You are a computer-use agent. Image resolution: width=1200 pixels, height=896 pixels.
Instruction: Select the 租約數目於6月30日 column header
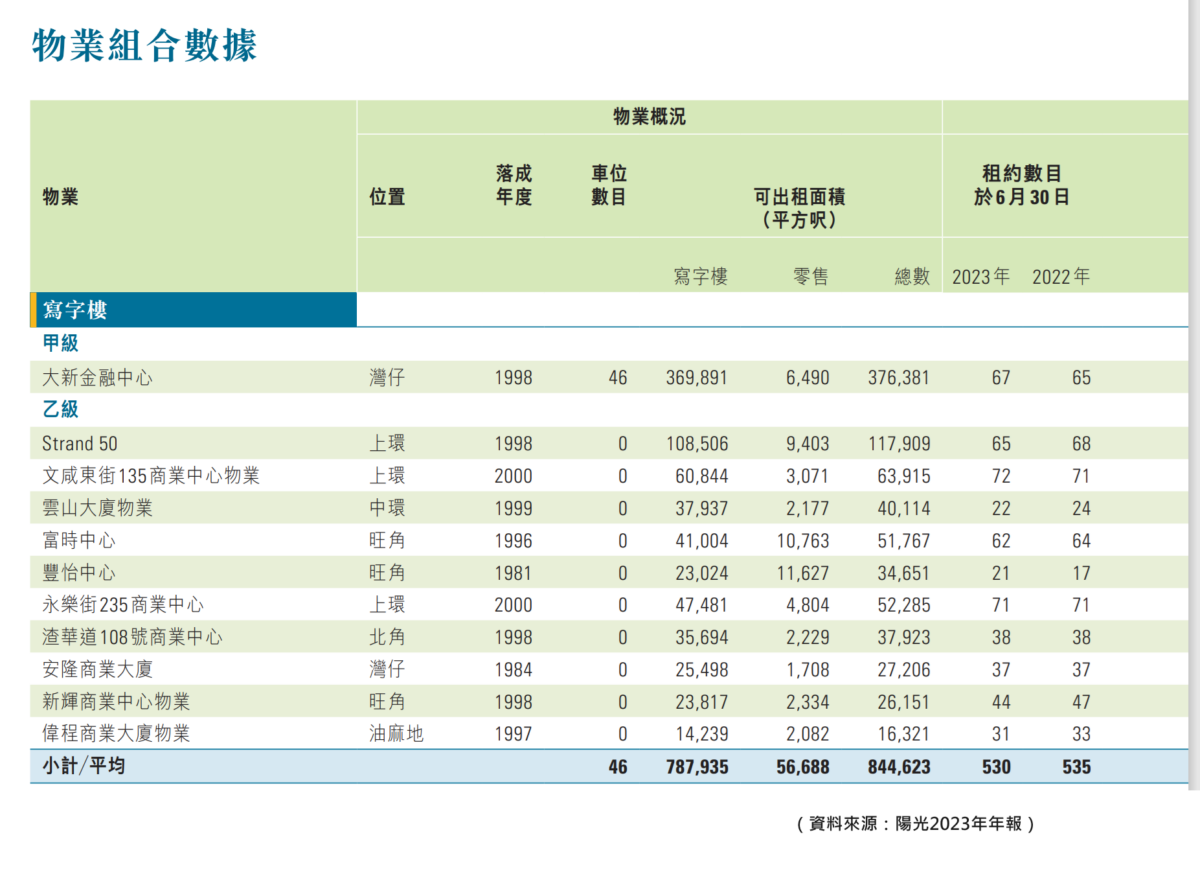(x=1021, y=185)
